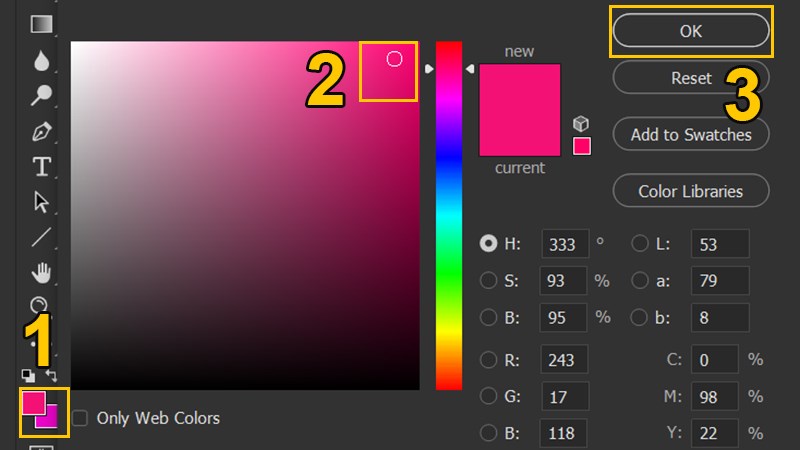Open Color Libraries
This screenshot has height=450, width=800.
(x=690, y=191)
